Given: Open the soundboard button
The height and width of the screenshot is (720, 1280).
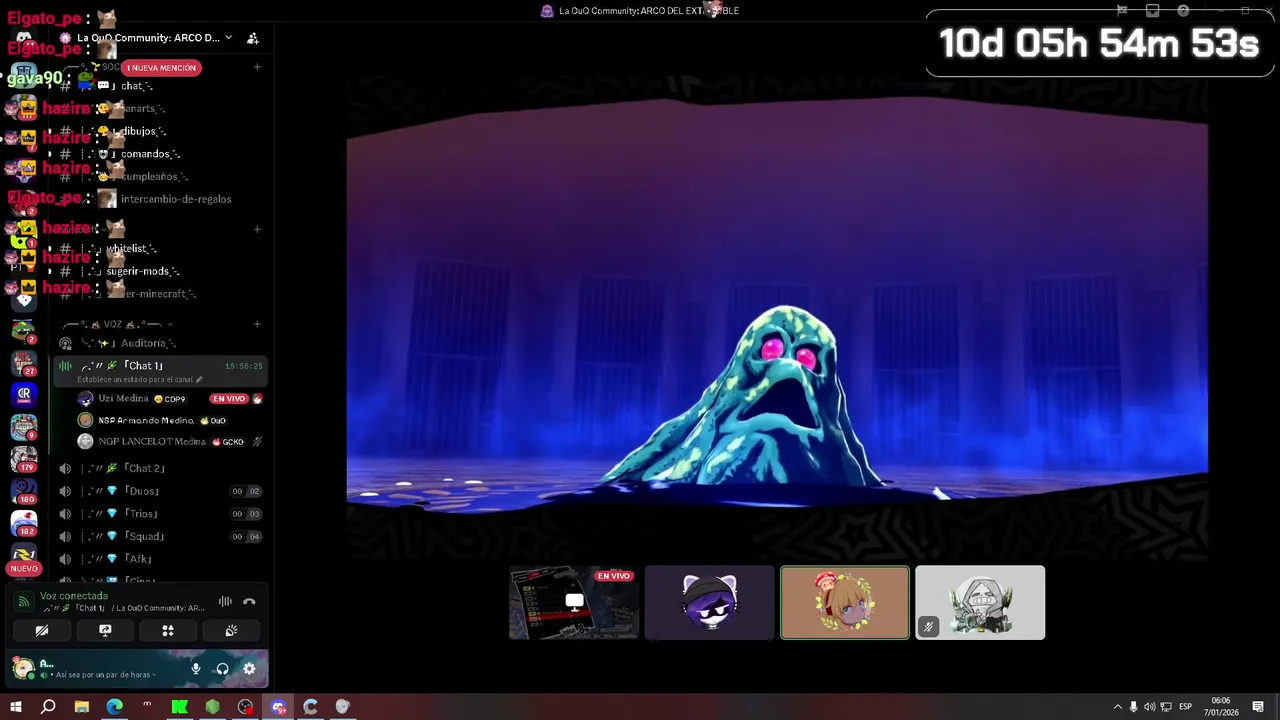Looking at the screenshot, I should point(231,631).
